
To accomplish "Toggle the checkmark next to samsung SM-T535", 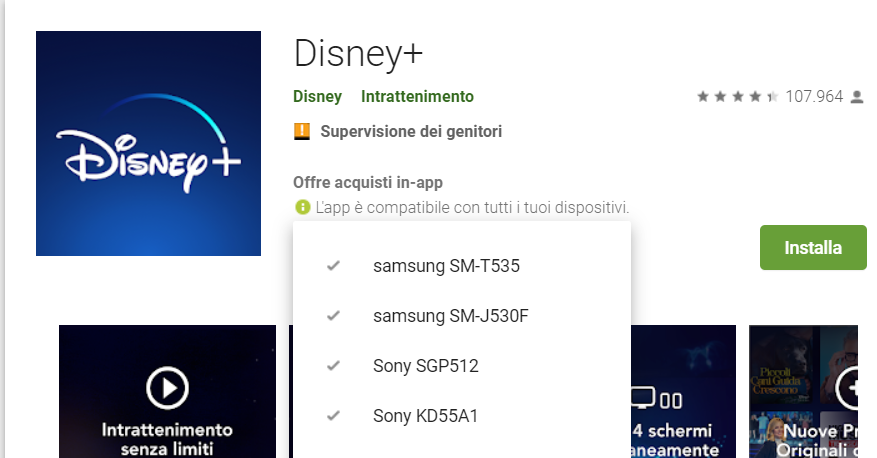I will tap(334, 266).
